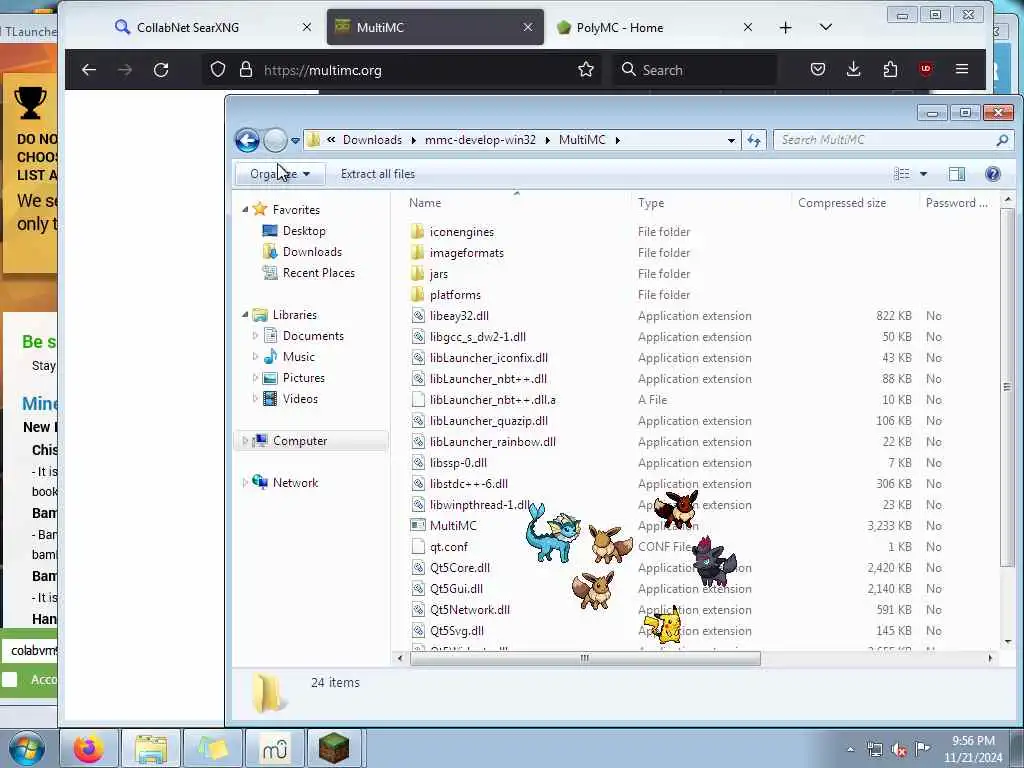
Task: Sort by Compressed size column
Action: pyautogui.click(x=854, y=202)
